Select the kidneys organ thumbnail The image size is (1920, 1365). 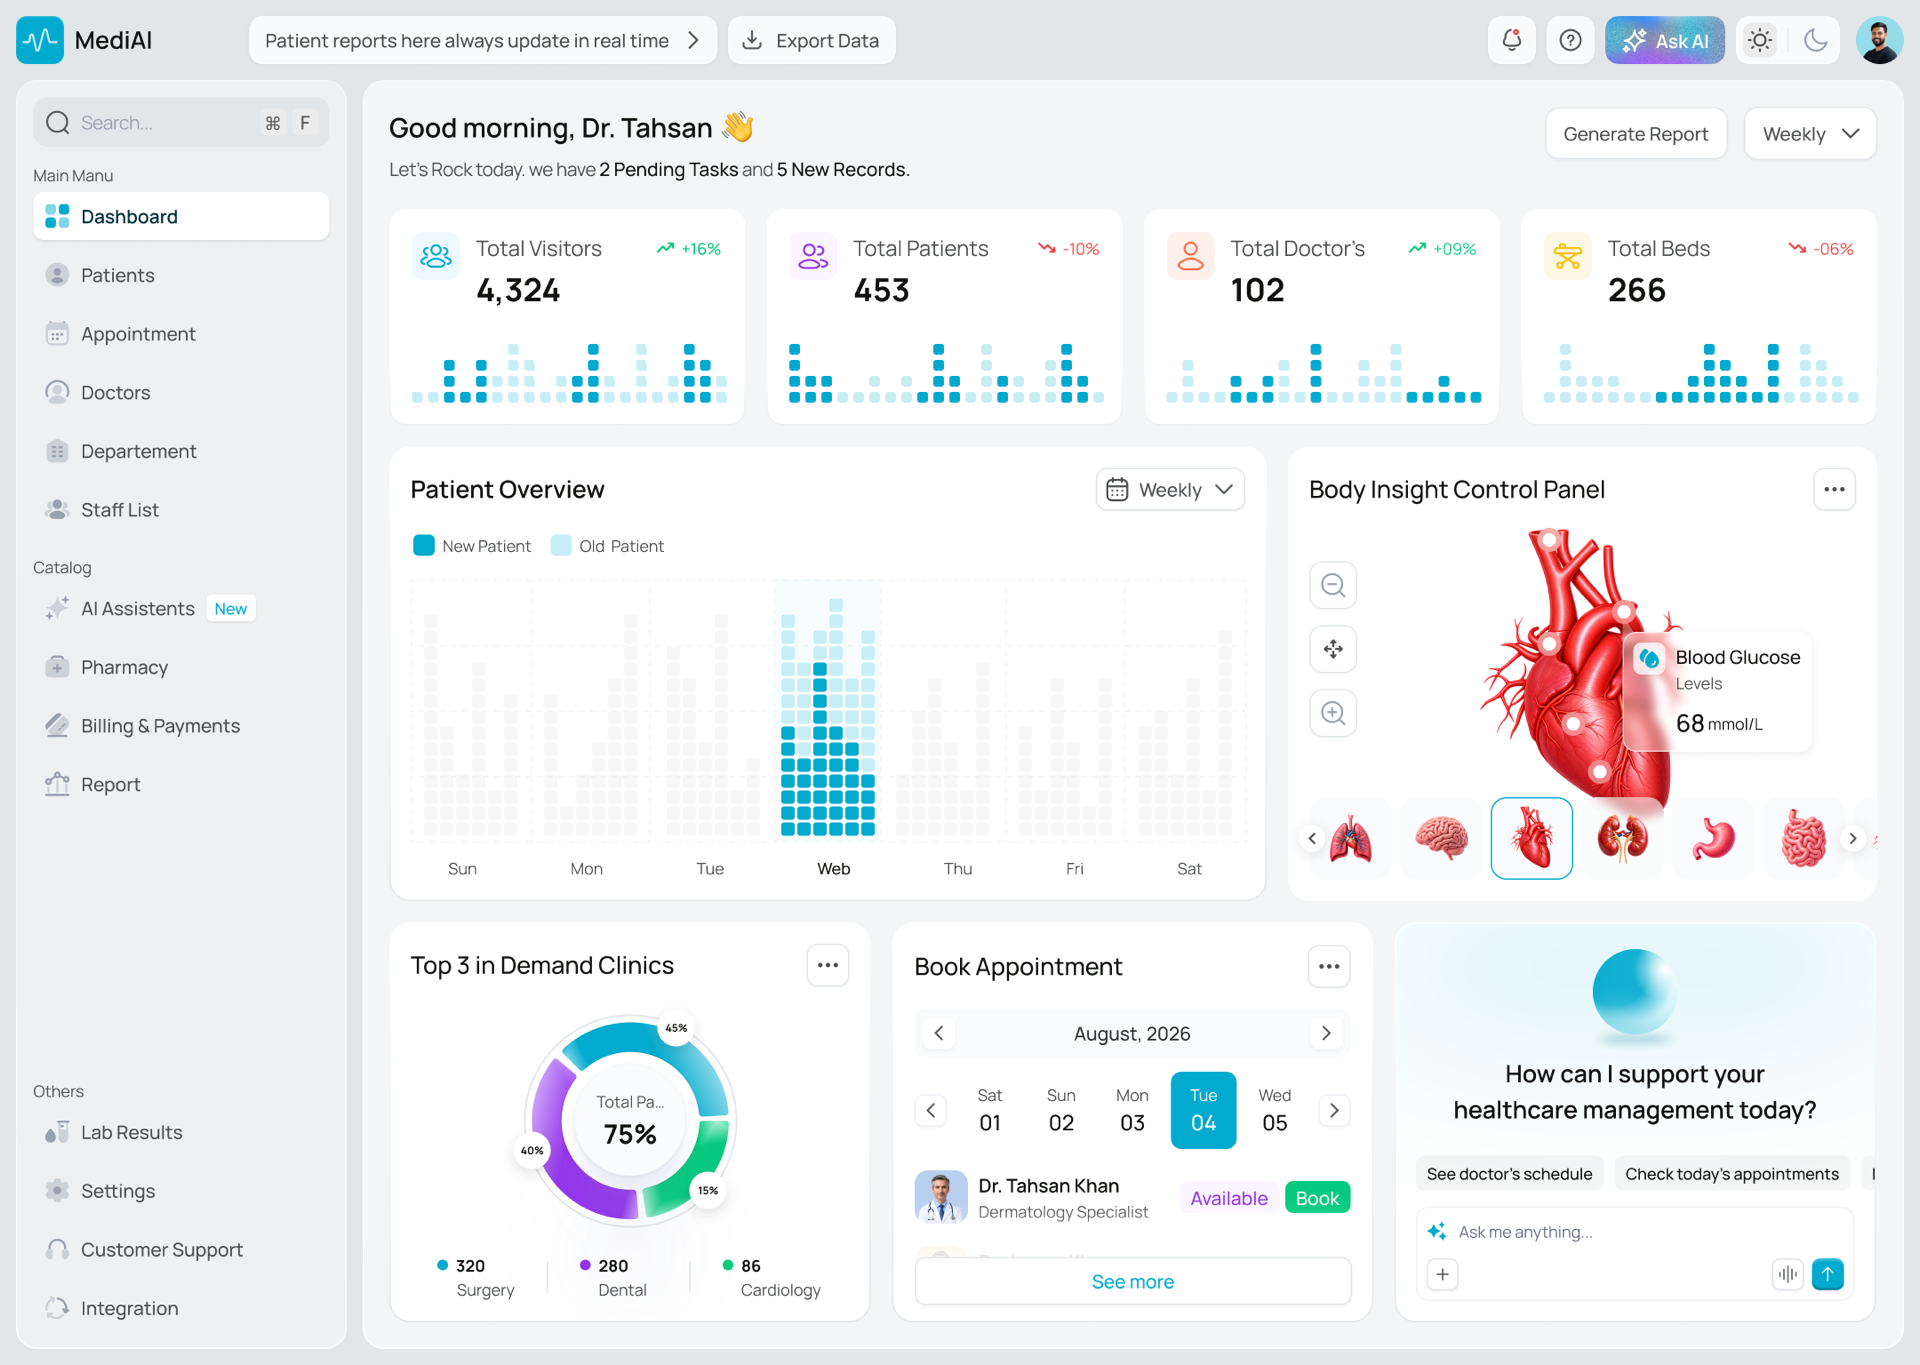coord(1622,838)
